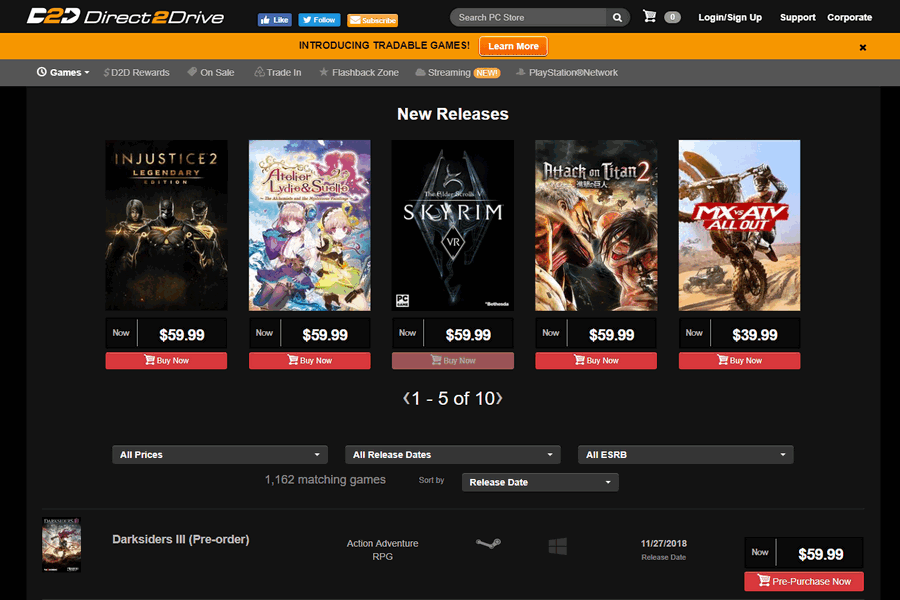Expand the All ESRB filter dropdown
The width and height of the screenshot is (900, 600).
(686, 455)
